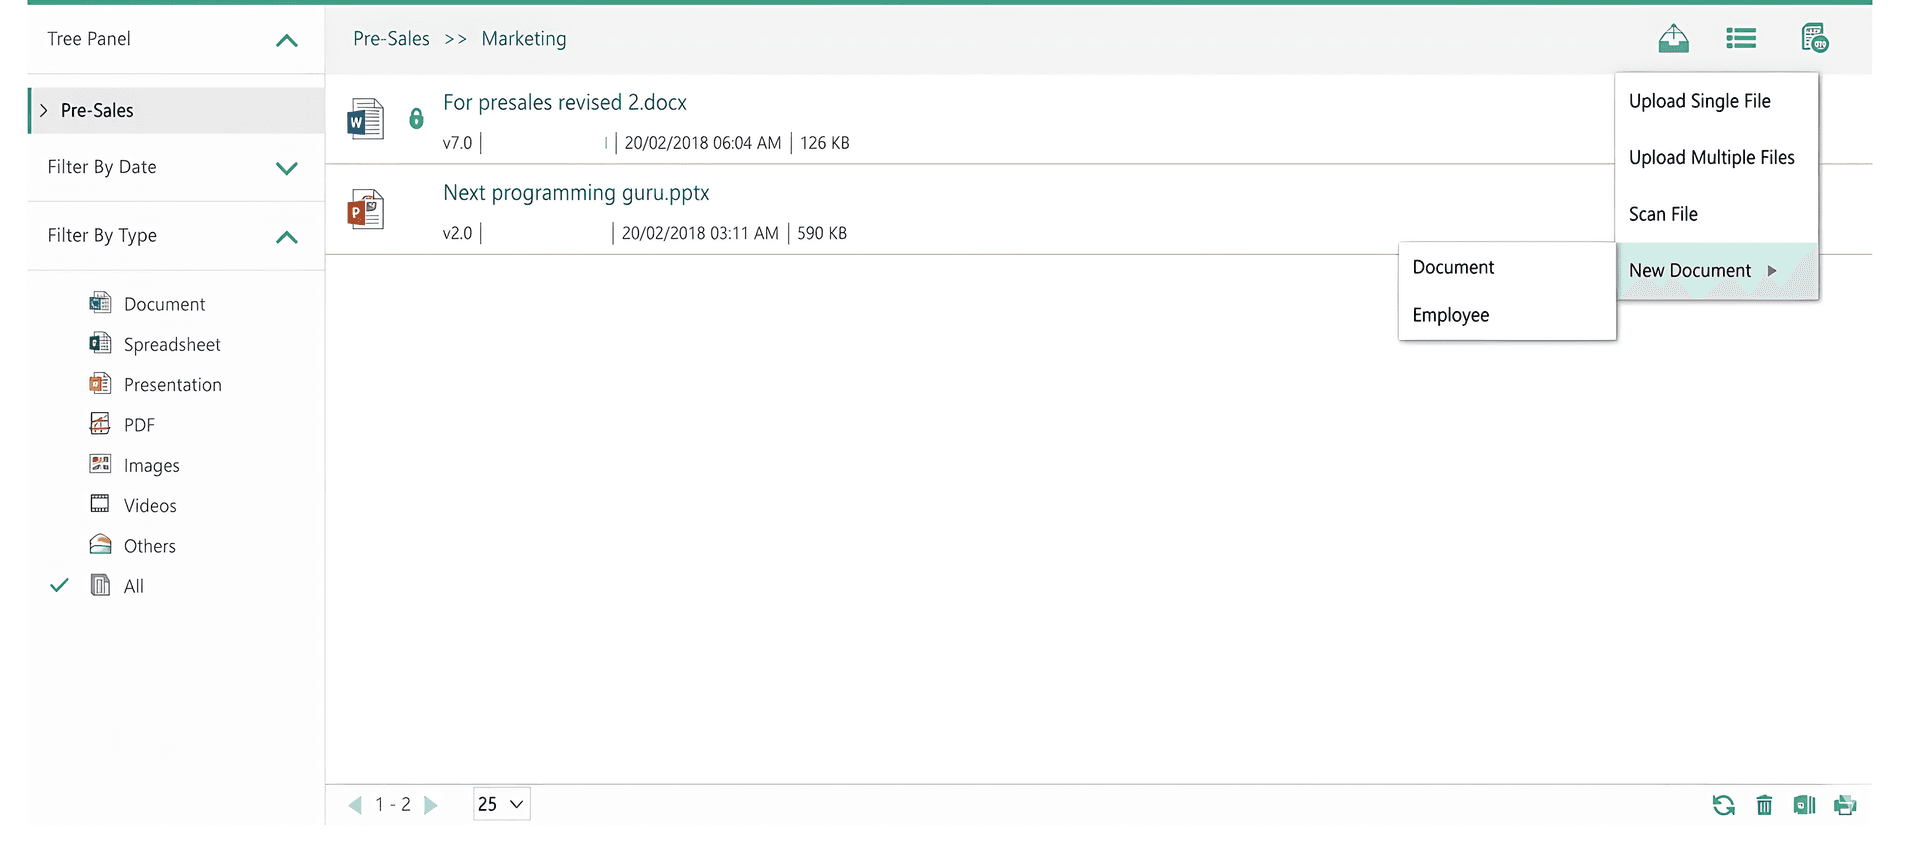Click the Spreadsheet filter icon
This screenshot has height=851, width=1920.
click(x=100, y=343)
